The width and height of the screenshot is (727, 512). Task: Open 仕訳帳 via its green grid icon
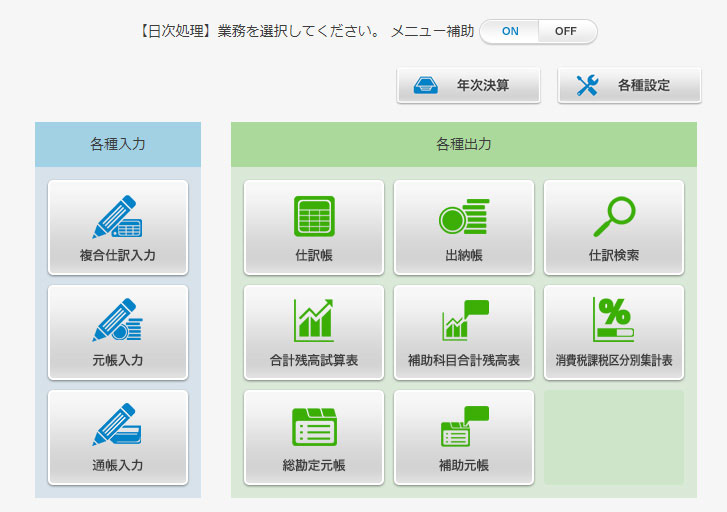(x=314, y=216)
